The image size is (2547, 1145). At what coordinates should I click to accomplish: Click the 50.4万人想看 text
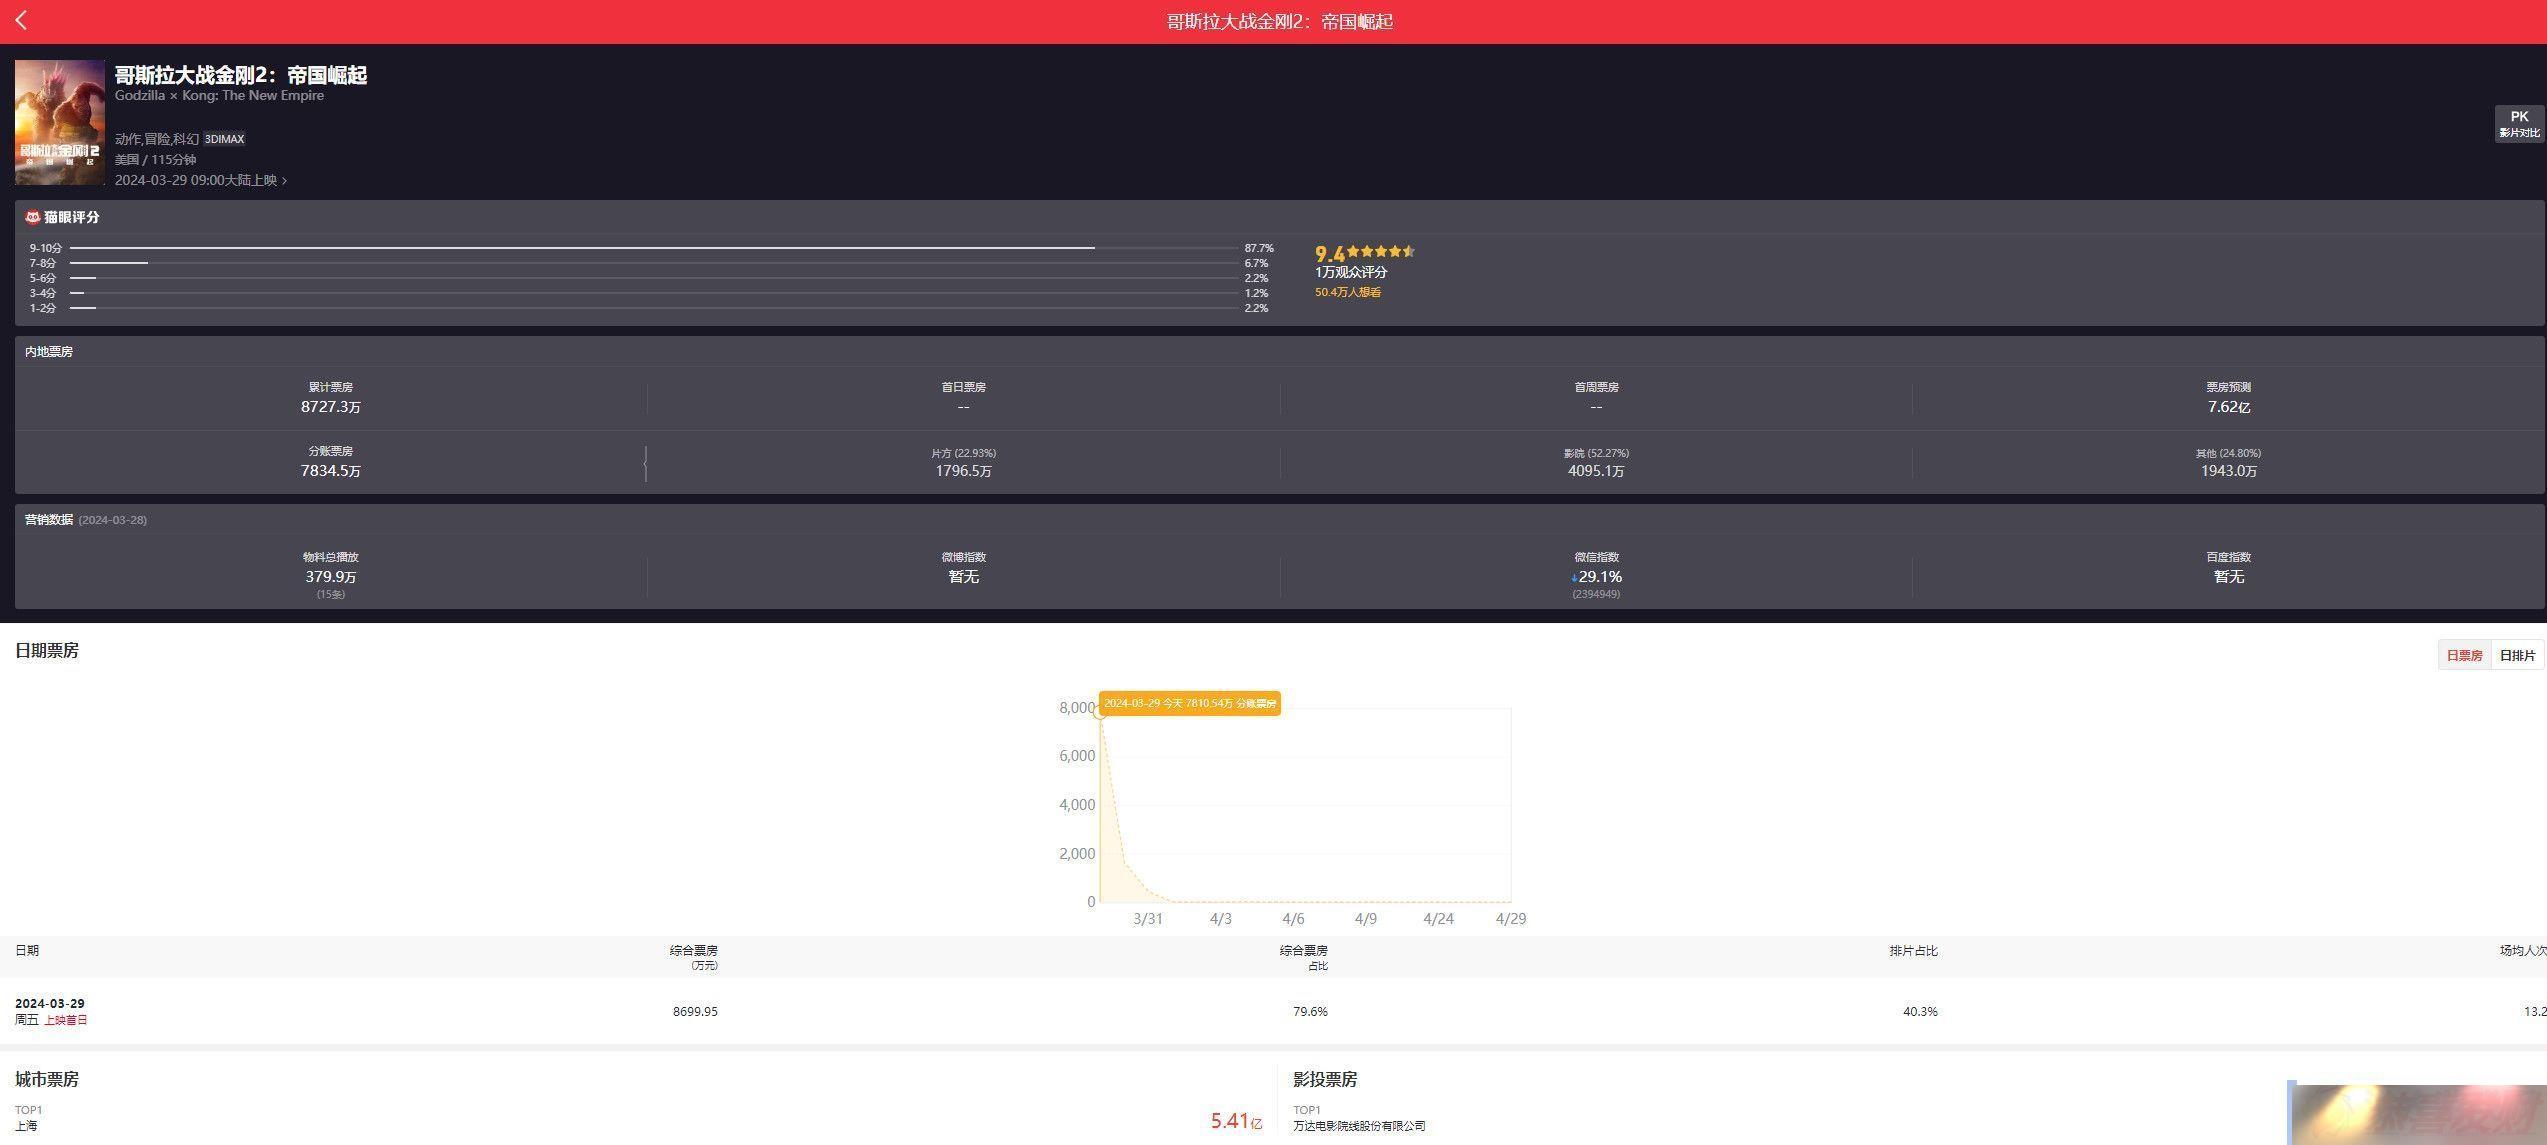click(x=1347, y=292)
